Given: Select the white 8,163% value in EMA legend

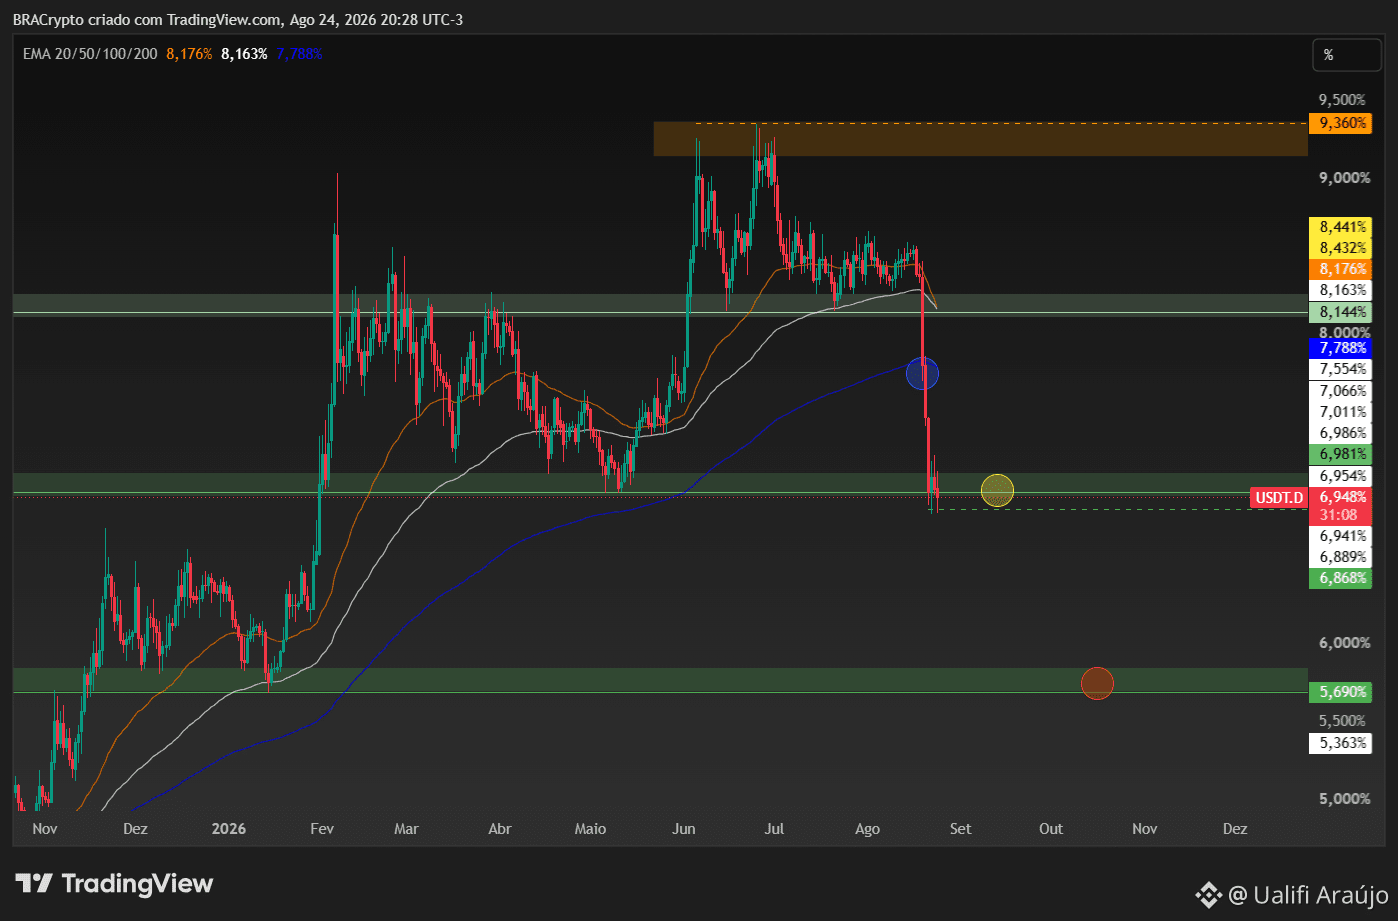Looking at the screenshot, I should pos(244,54).
